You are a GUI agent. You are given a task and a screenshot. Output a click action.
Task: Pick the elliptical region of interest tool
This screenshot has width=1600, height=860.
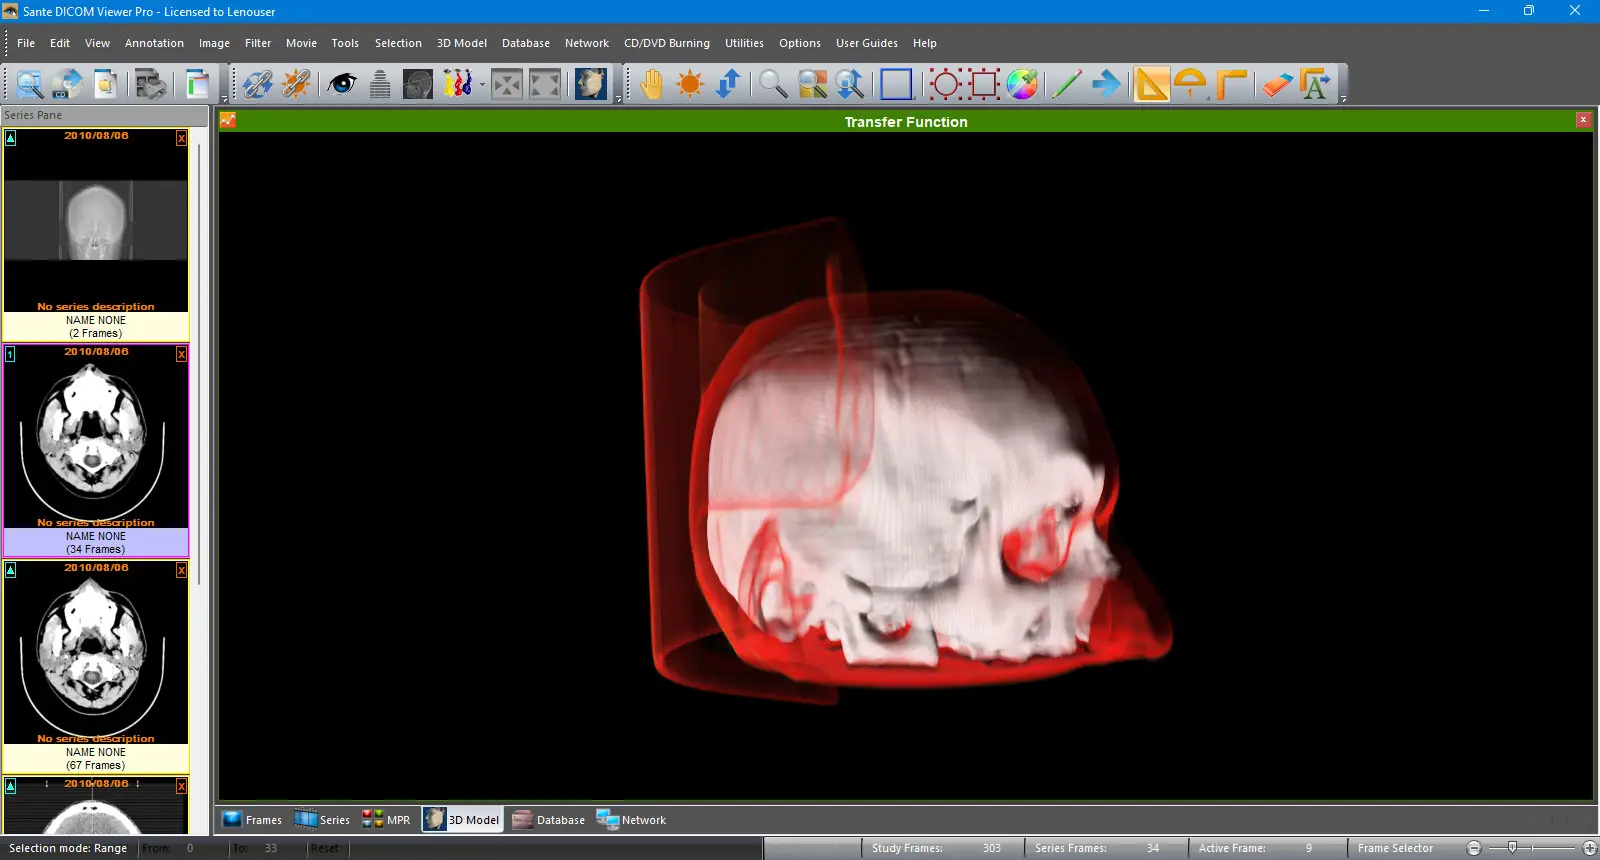tap(945, 84)
